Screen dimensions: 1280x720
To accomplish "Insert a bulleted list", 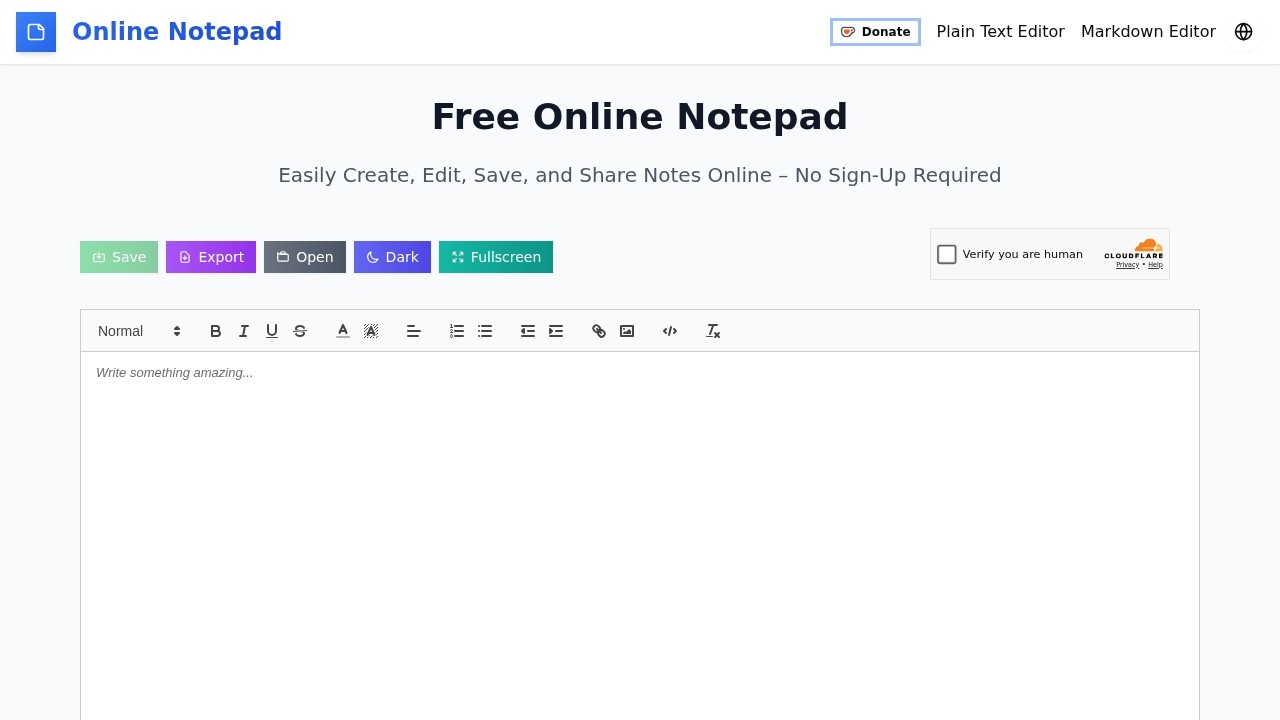I will pos(485,331).
